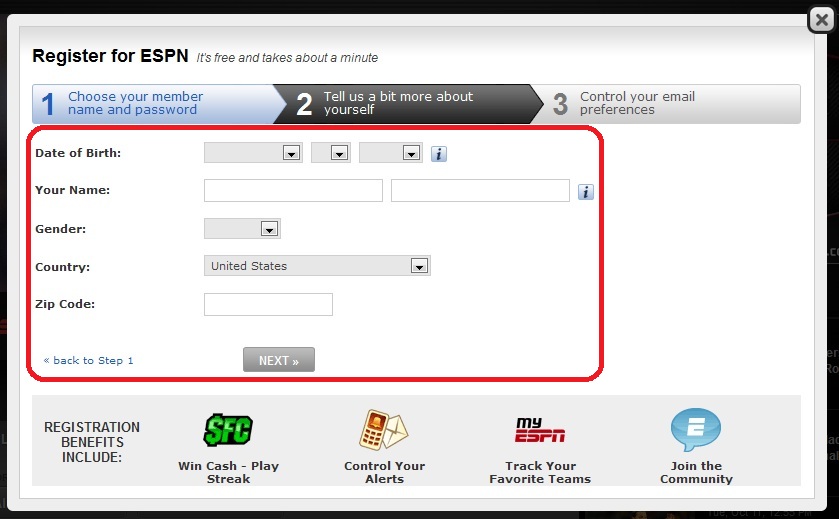Click the Join the Community speech bubble icon

[x=696, y=430]
